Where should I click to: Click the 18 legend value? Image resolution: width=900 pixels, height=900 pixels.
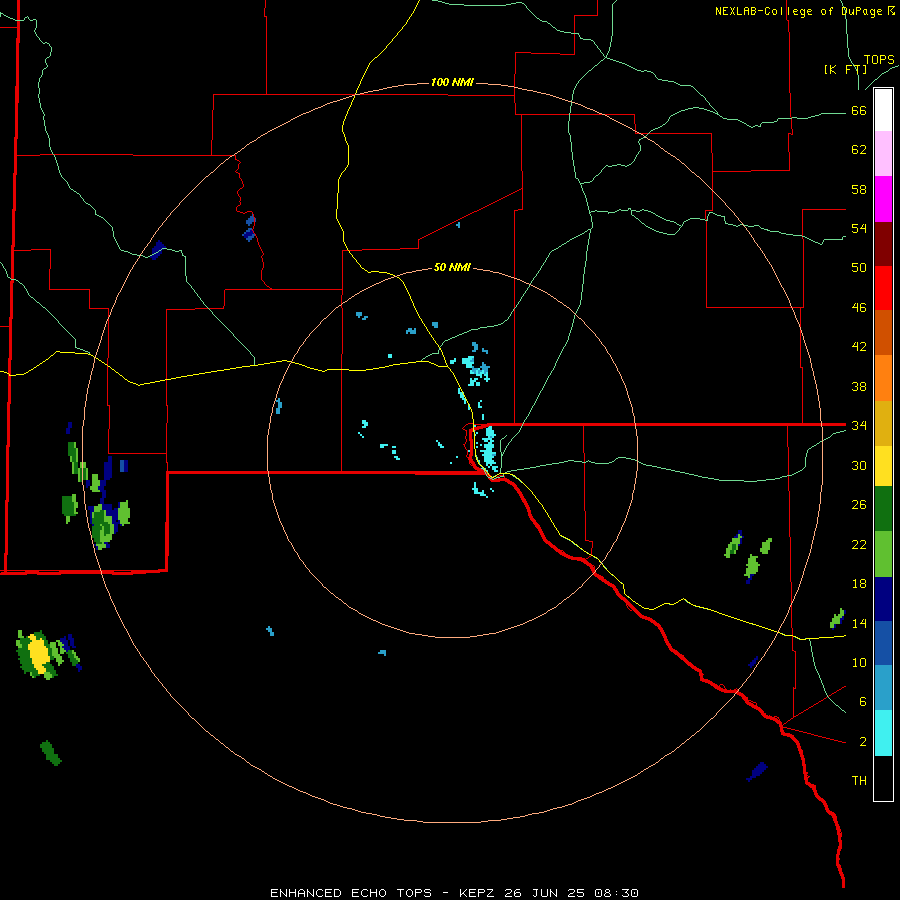click(x=859, y=584)
